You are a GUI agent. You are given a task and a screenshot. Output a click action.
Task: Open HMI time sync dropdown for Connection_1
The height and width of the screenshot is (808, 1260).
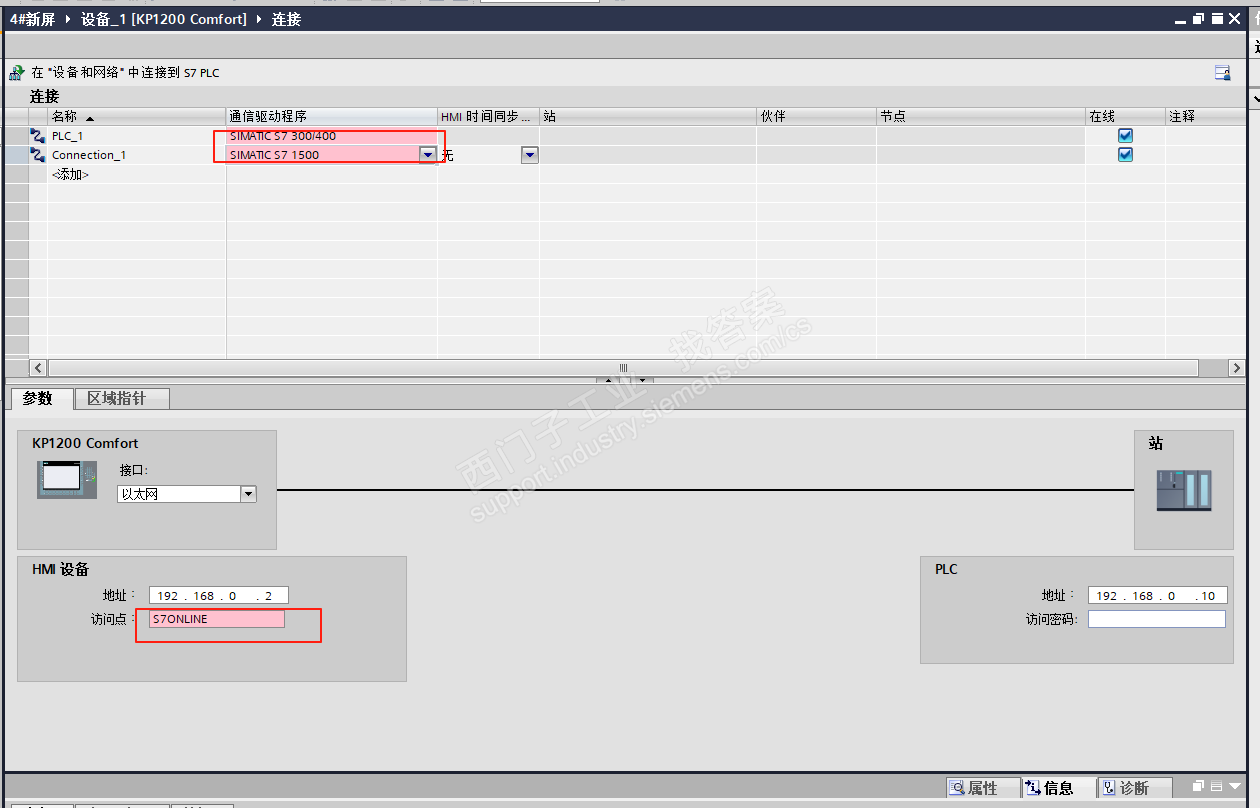[530, 155]
